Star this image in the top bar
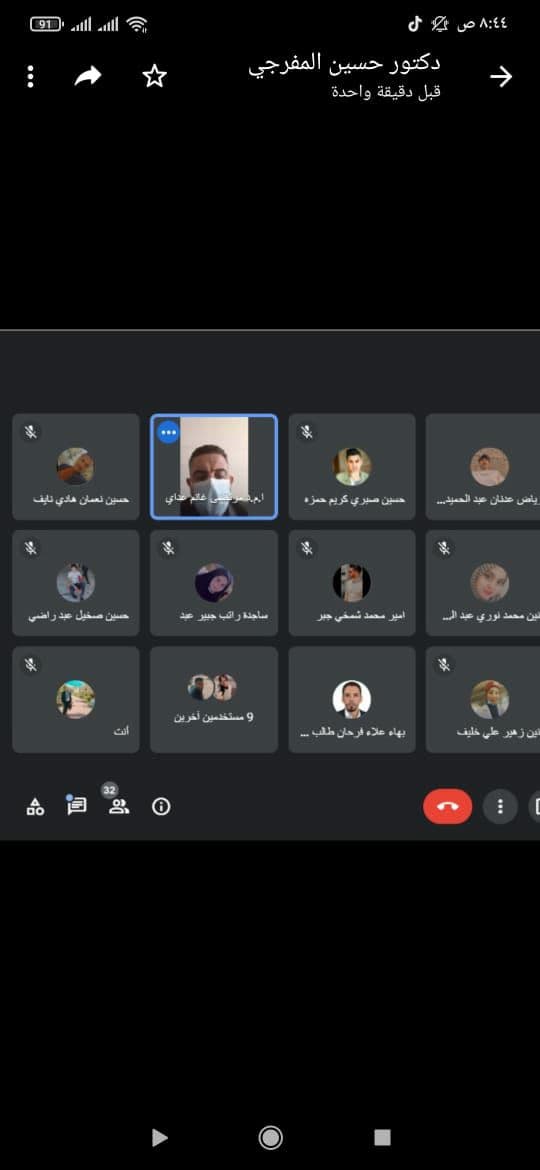 click(x=154, y=76)
